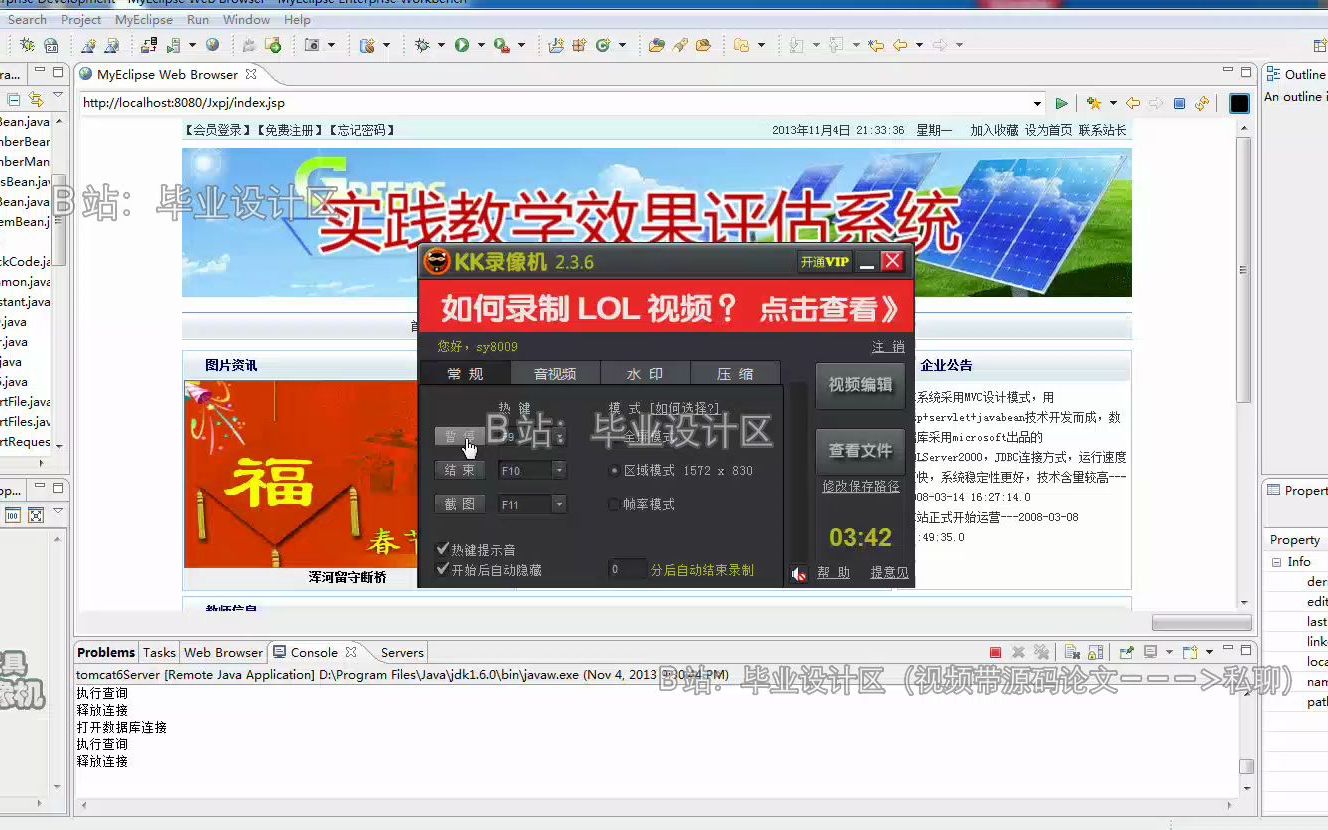Click the globe web browser icon in the toolbar

pyautogui.click(x=213, y=45)
